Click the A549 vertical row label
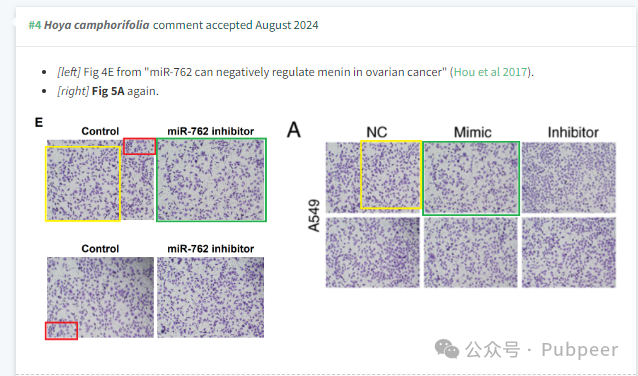This screenshot has height=376, width=638. click(314, 215)
